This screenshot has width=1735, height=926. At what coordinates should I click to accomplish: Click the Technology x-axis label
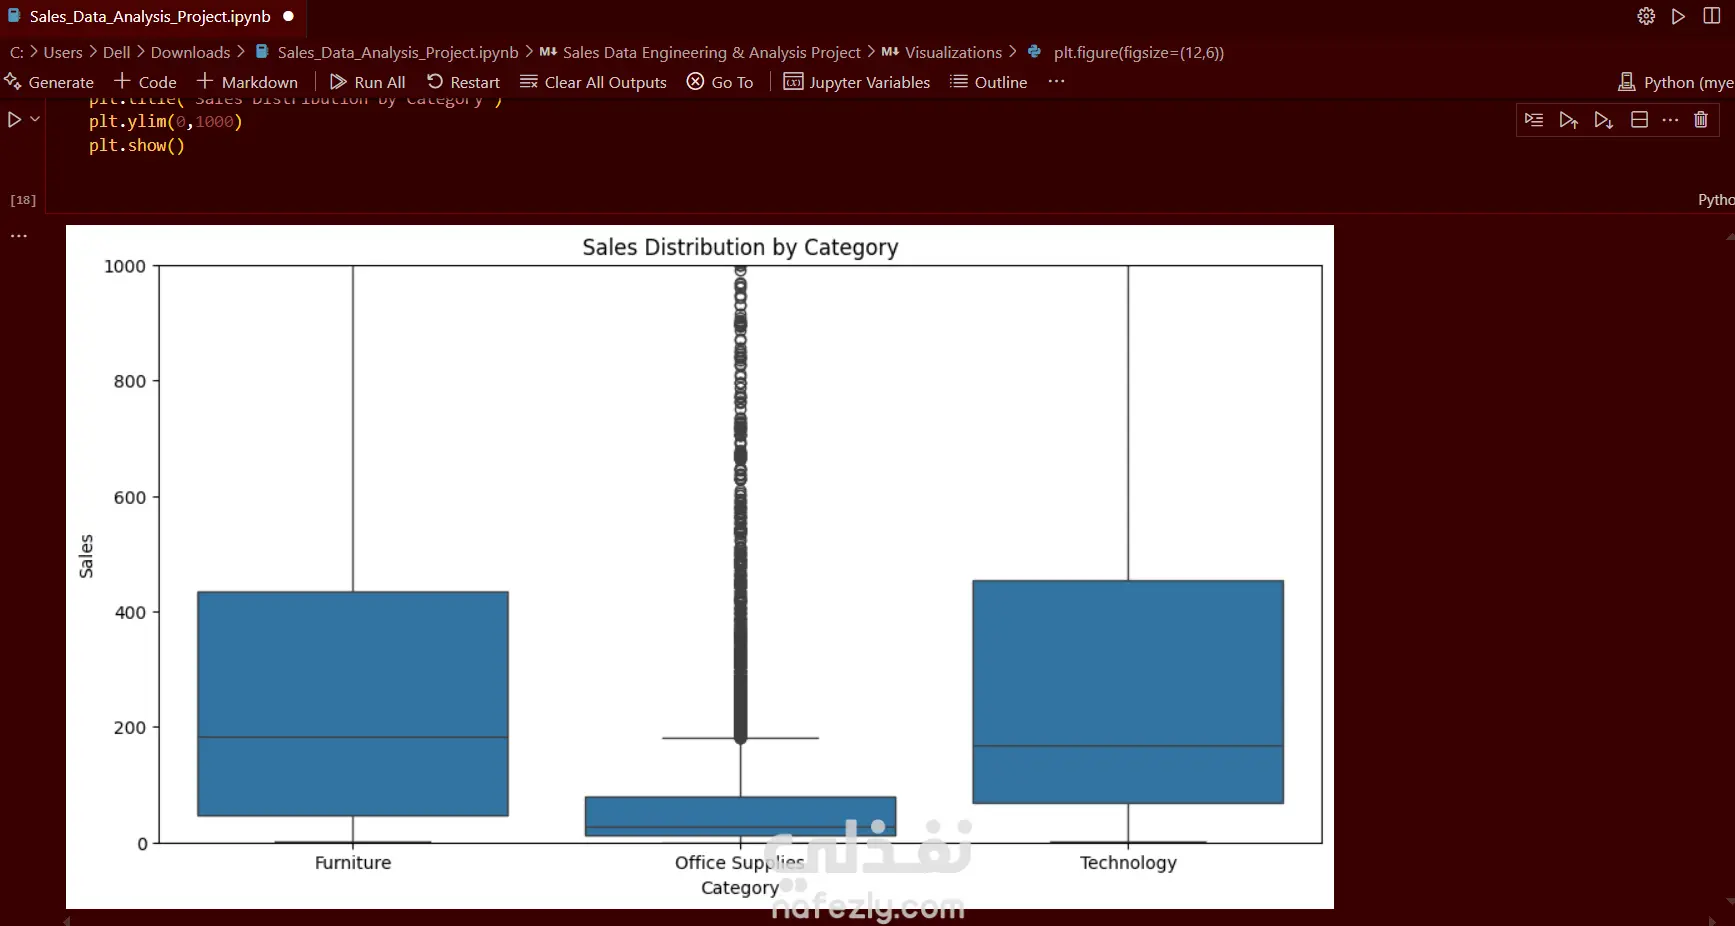pos(1128,862)
